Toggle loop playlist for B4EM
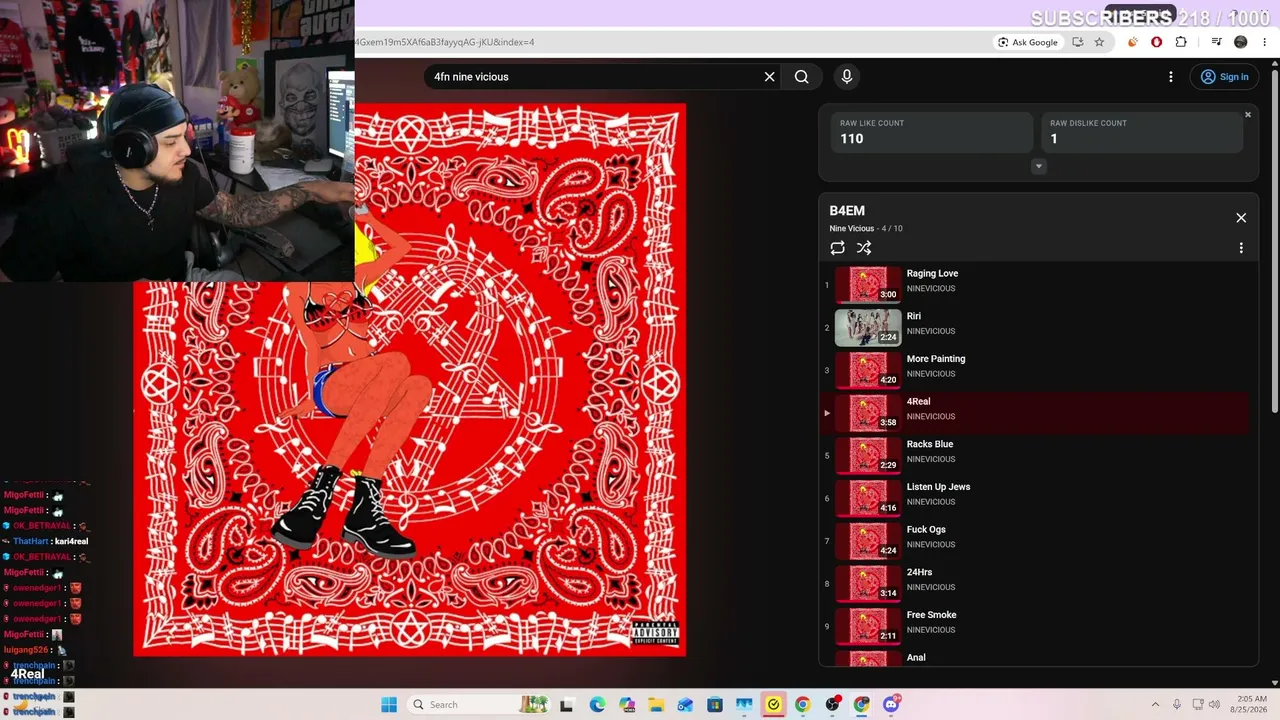This screenshot has width=1280, height=720. [x=837, y=248]
